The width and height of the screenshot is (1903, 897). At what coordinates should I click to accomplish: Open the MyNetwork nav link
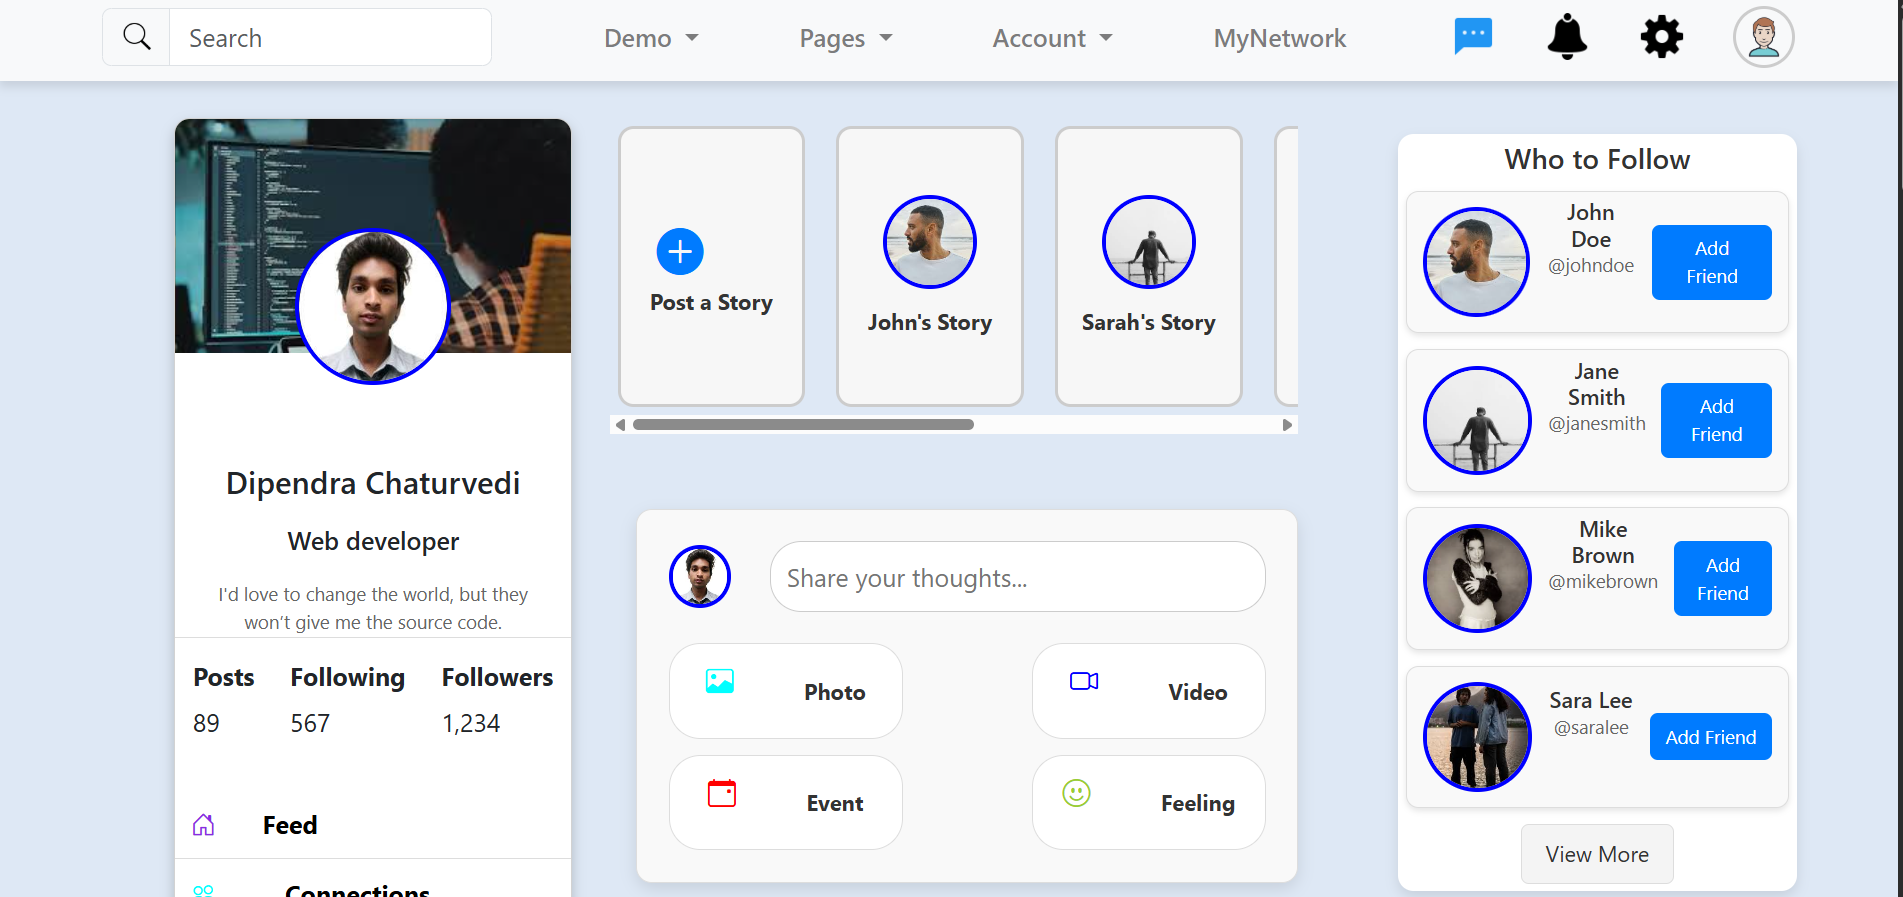(1280, 38)
